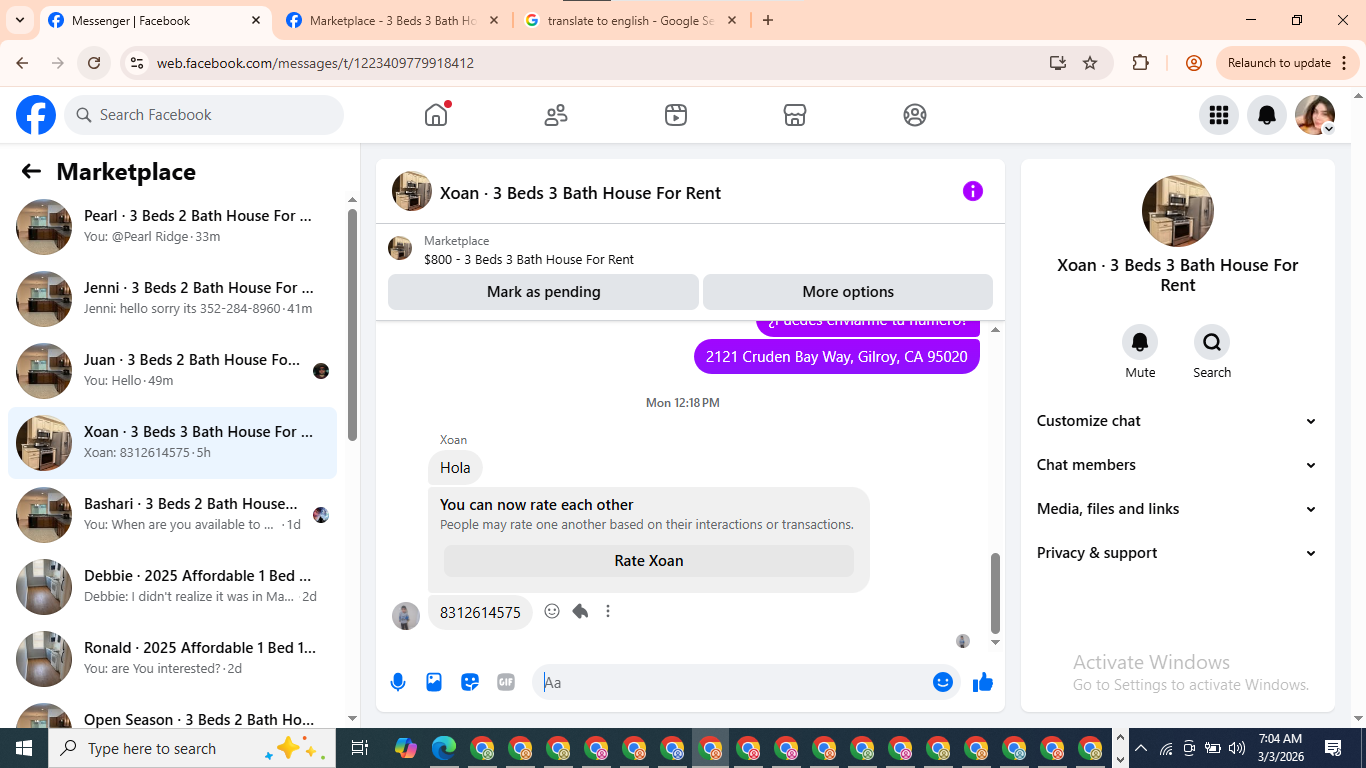This screenshot has height=768, width=1366.
Task: Click the More options button
Action: point(848,292)
